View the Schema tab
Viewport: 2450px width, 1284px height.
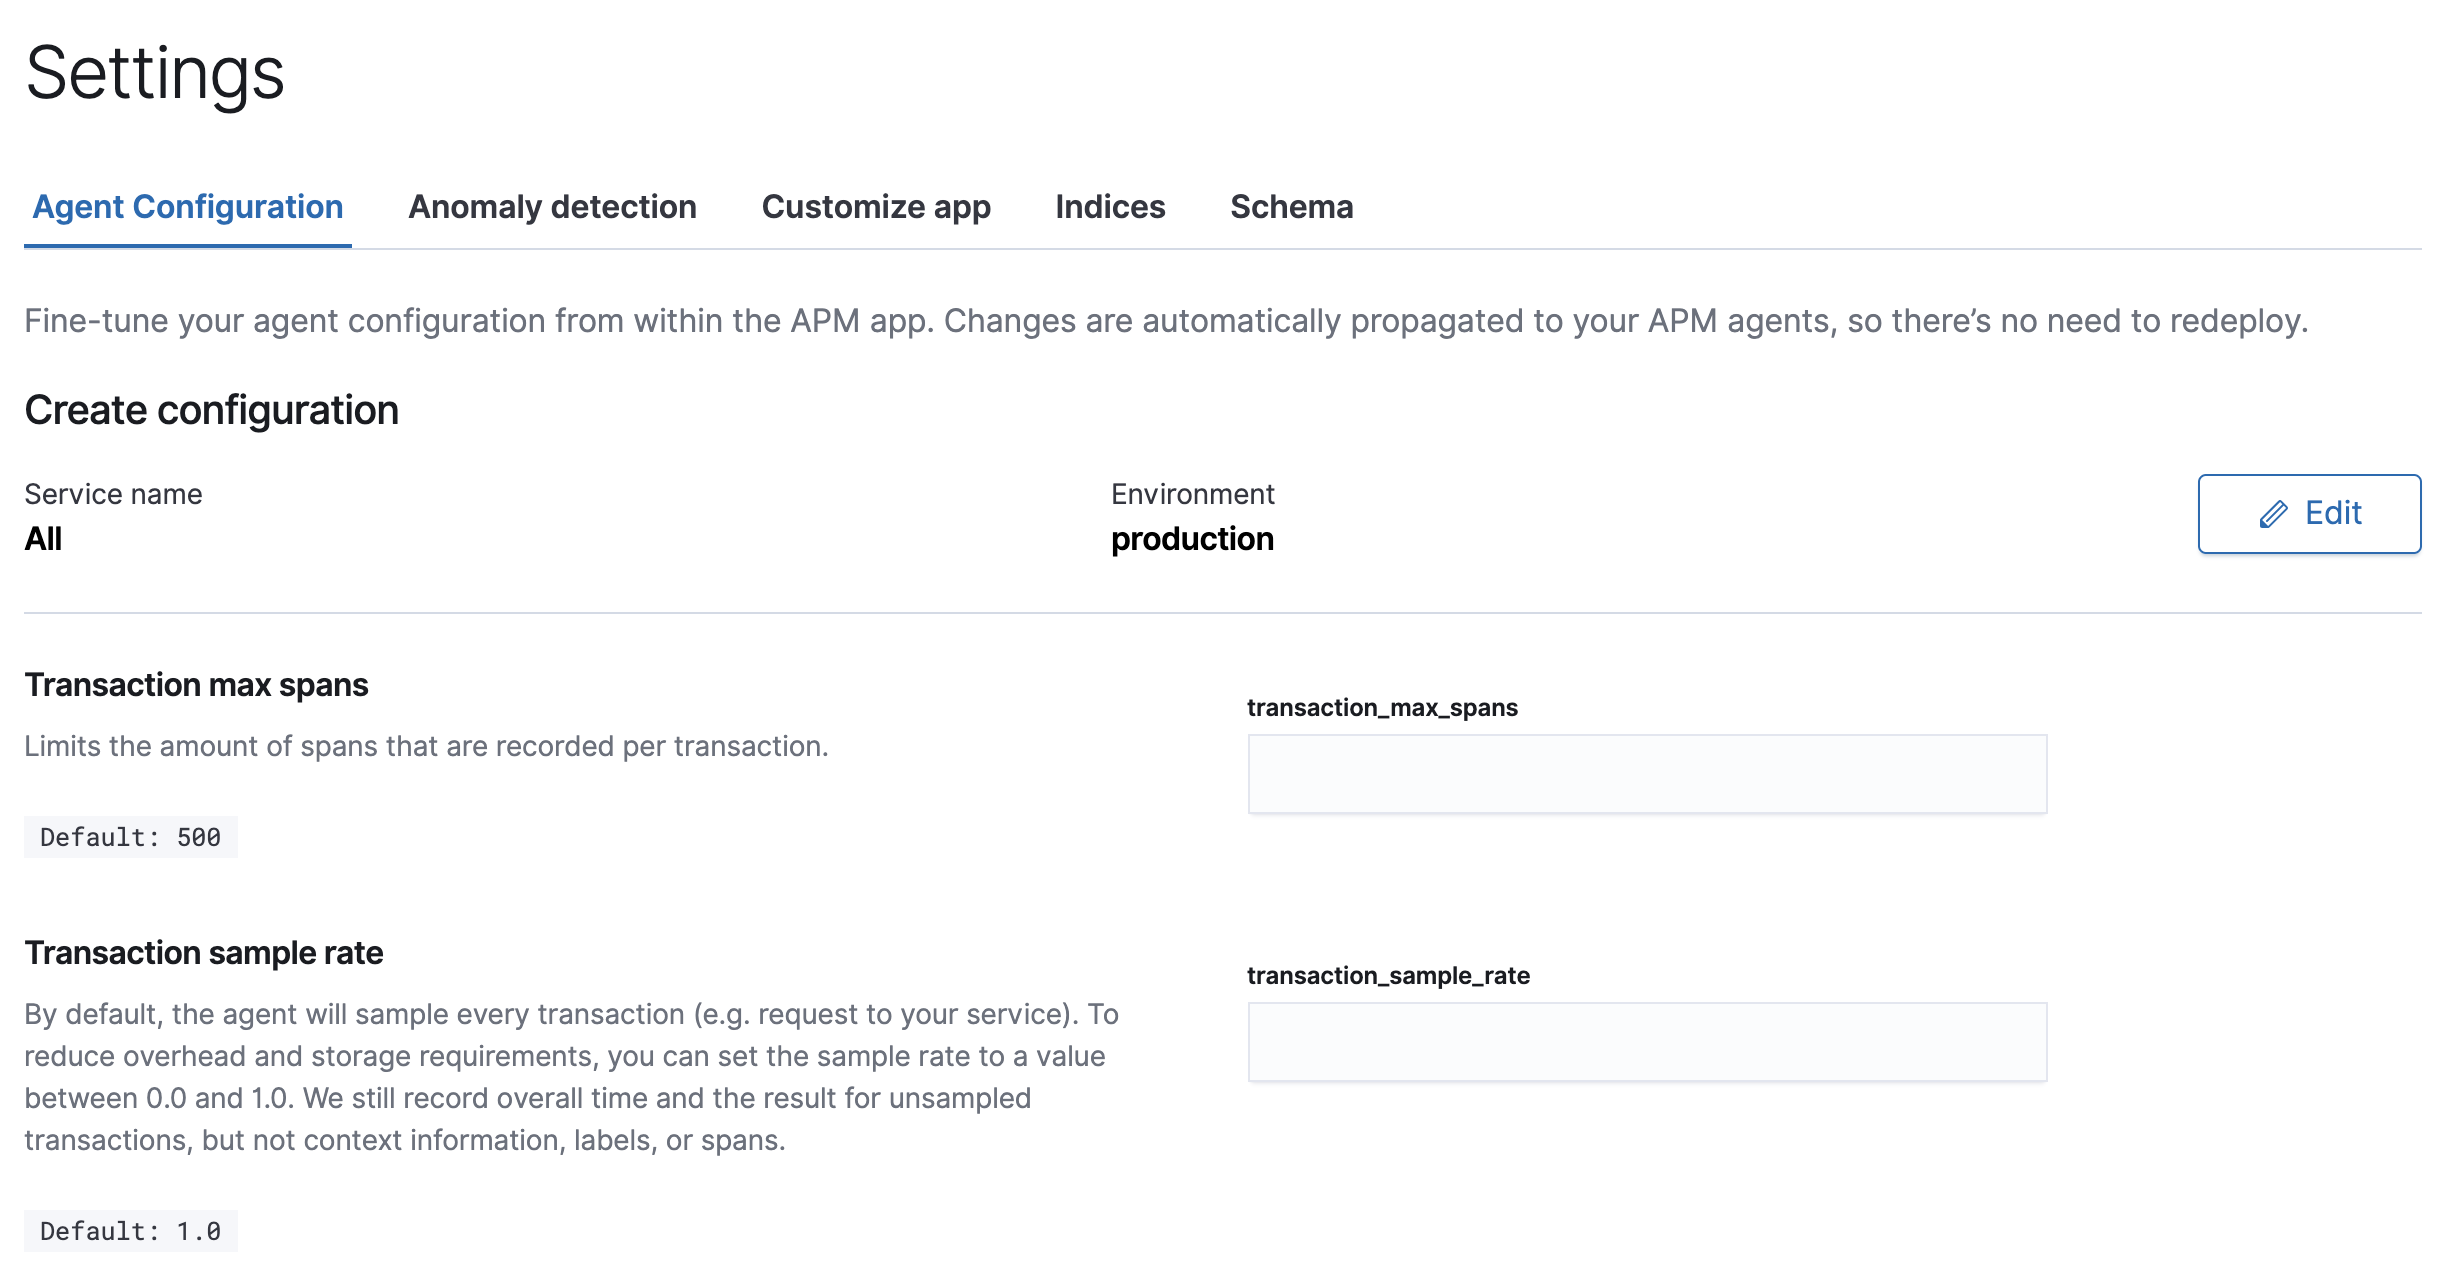point(1292,207)
